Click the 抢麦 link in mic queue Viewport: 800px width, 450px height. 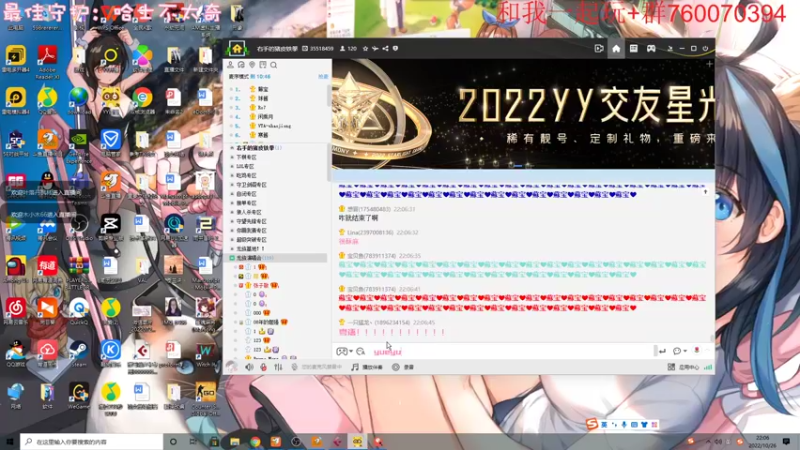pos(323,77)
